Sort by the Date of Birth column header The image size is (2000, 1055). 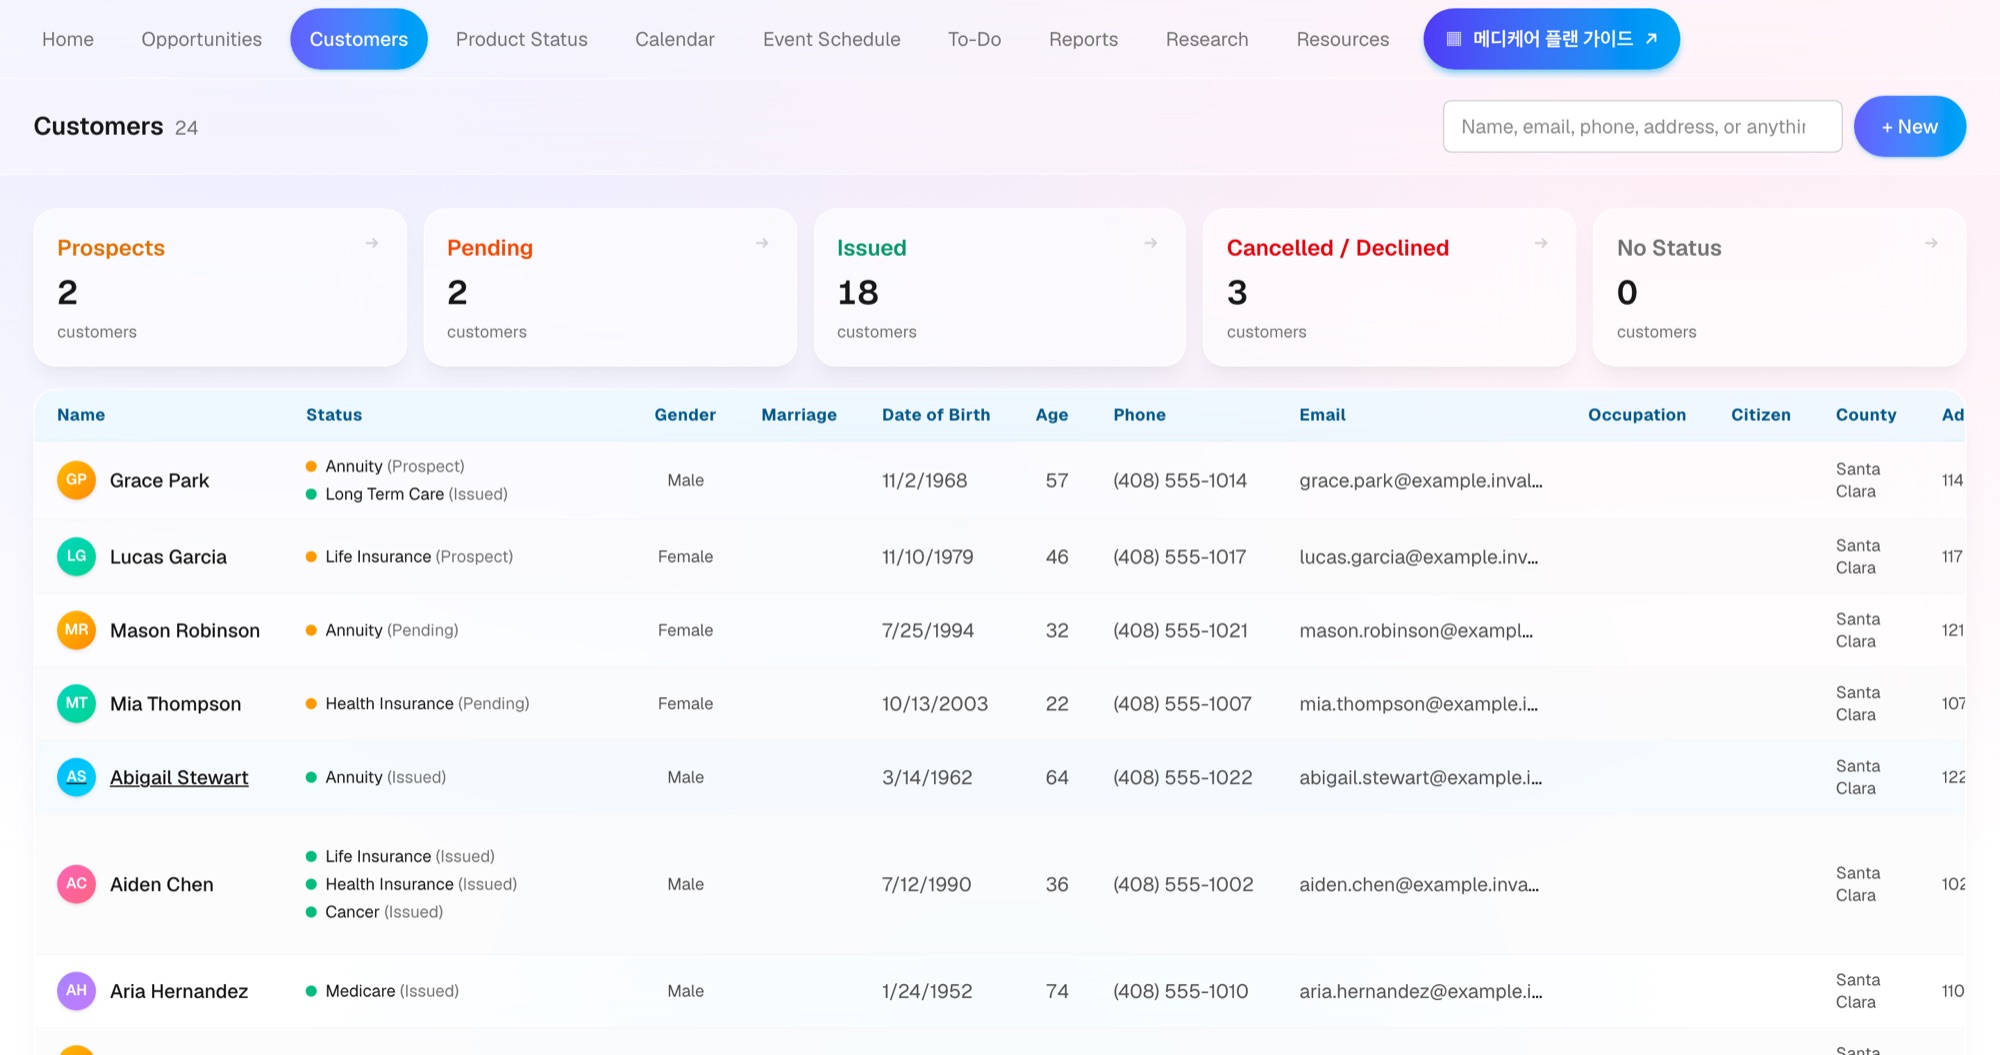(936, 415)
